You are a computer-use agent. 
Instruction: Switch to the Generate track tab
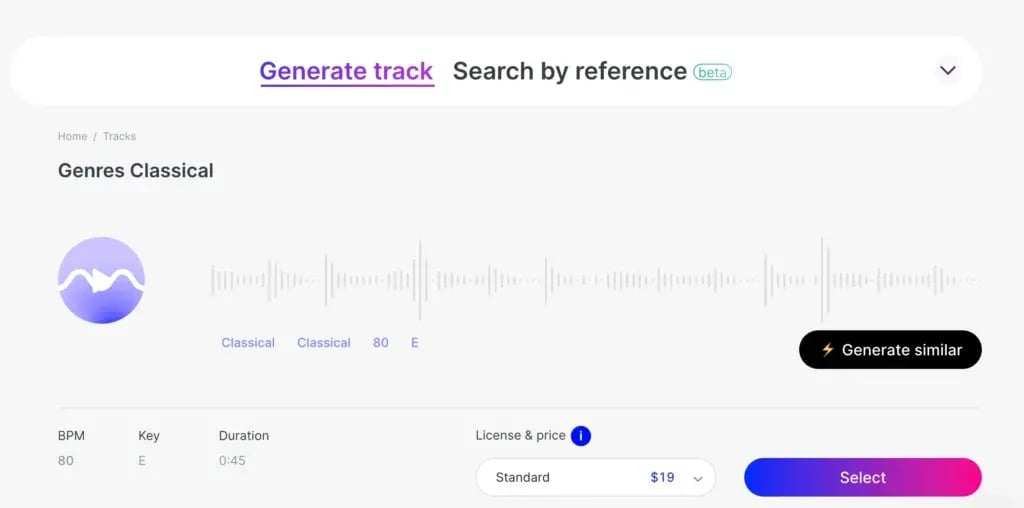point(346,71)
